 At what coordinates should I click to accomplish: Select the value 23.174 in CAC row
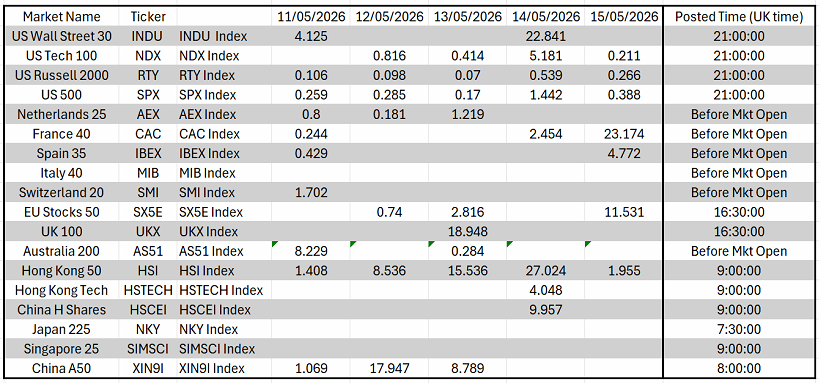coord(624,134)
